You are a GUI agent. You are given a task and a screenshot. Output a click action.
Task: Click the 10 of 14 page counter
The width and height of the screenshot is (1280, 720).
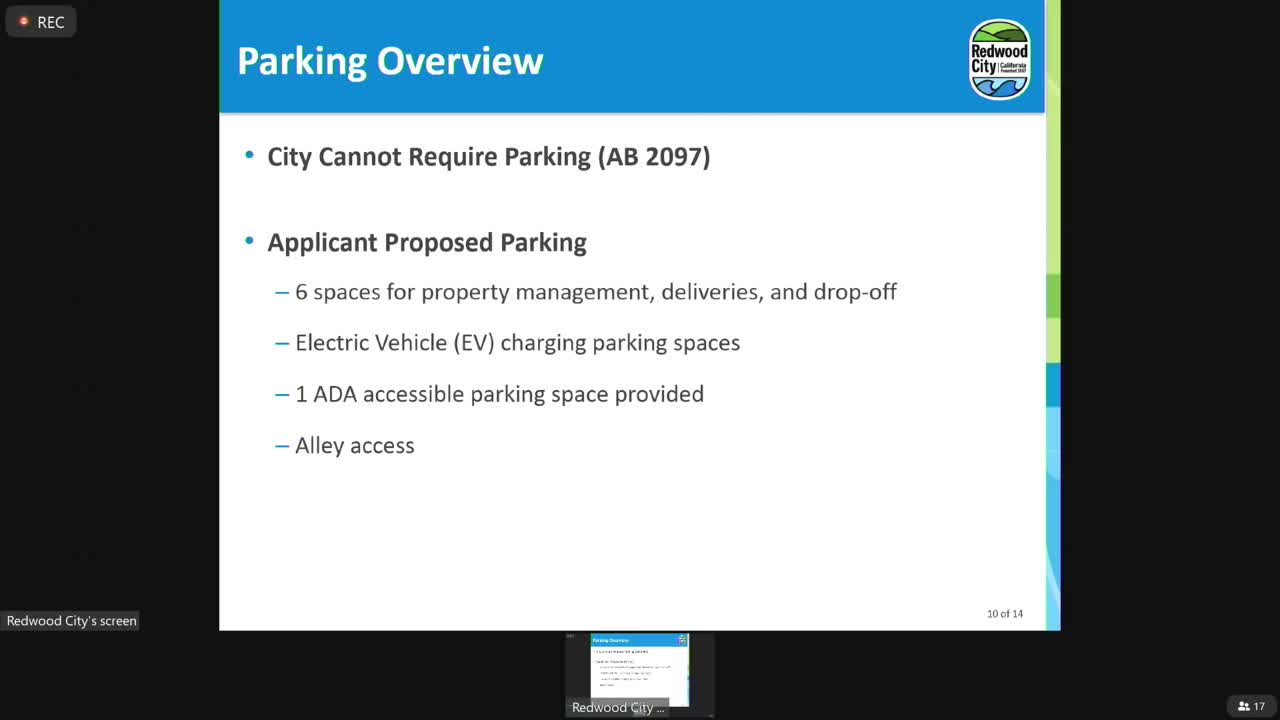pos(1004,614)
